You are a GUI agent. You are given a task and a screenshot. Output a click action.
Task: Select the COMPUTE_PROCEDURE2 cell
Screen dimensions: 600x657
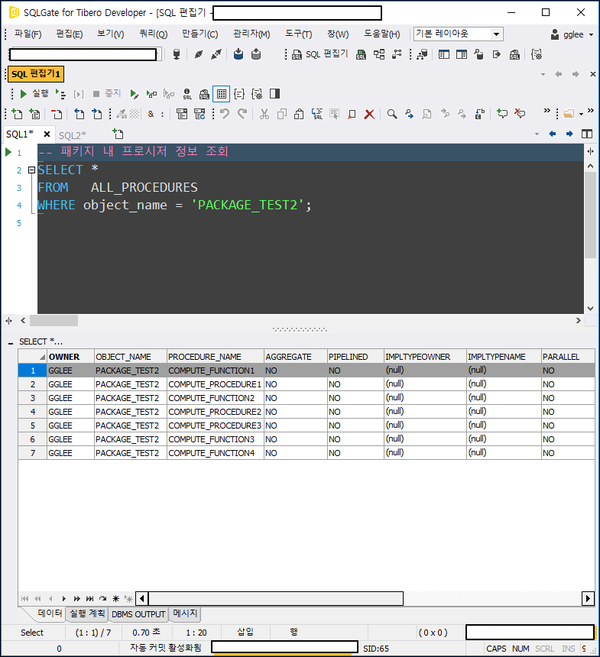(x=215, y=412)
